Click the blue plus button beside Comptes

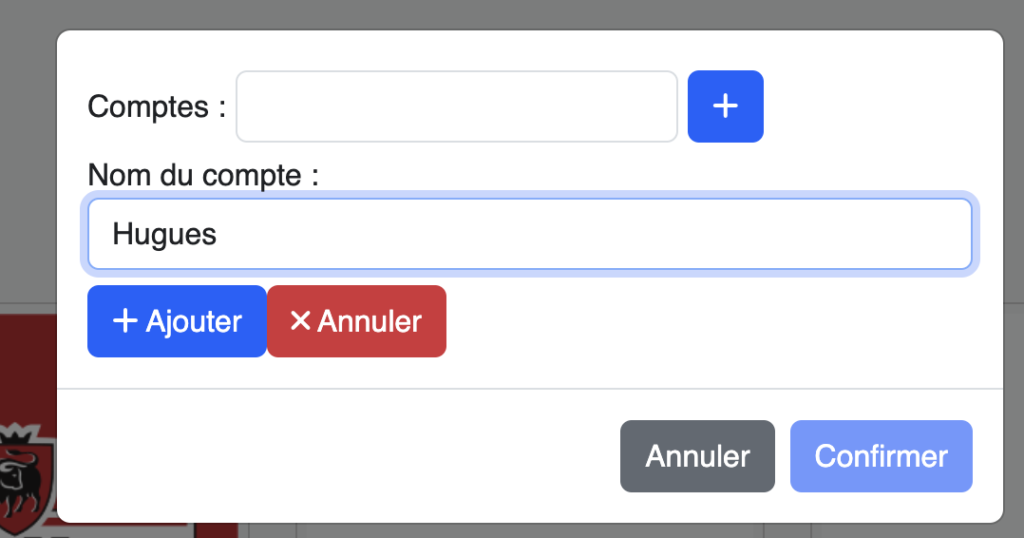coord(725,106)
